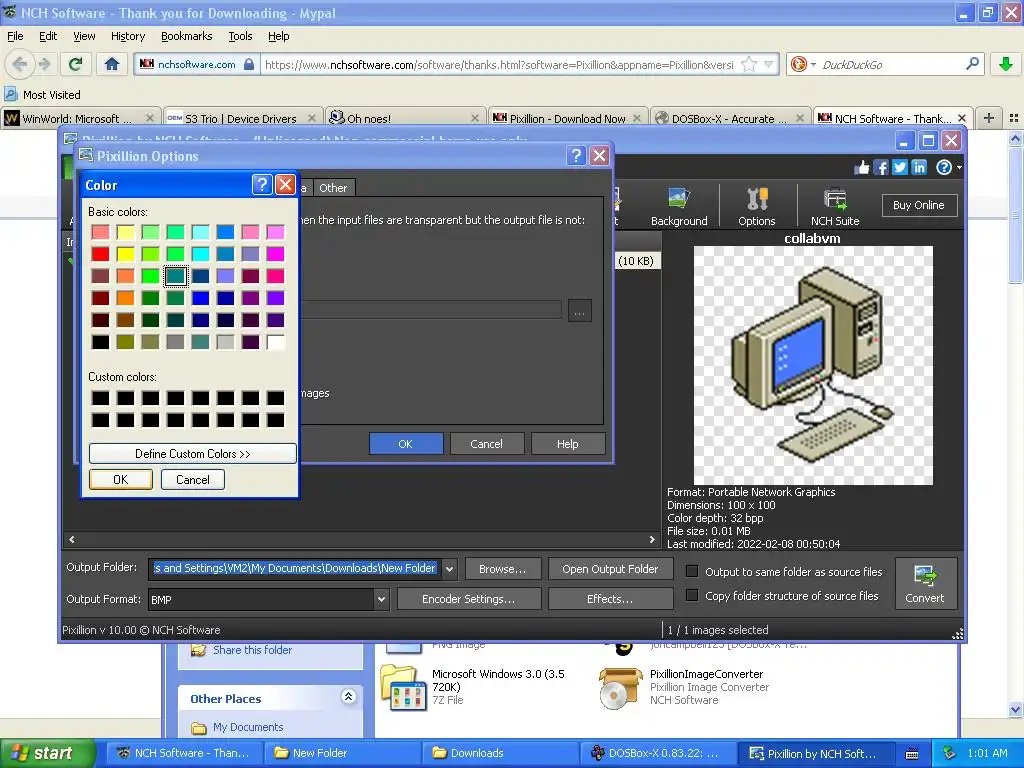
Task: Open Most Visited bookmarks folder
Action: coord(42,95)
